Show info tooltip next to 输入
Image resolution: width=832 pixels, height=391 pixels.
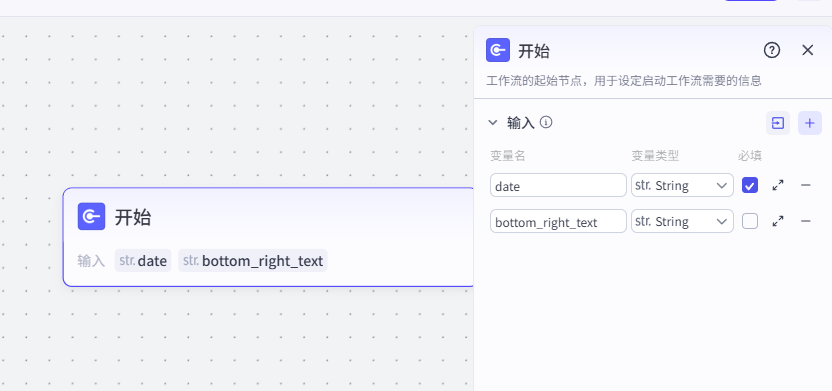(546, 123)
